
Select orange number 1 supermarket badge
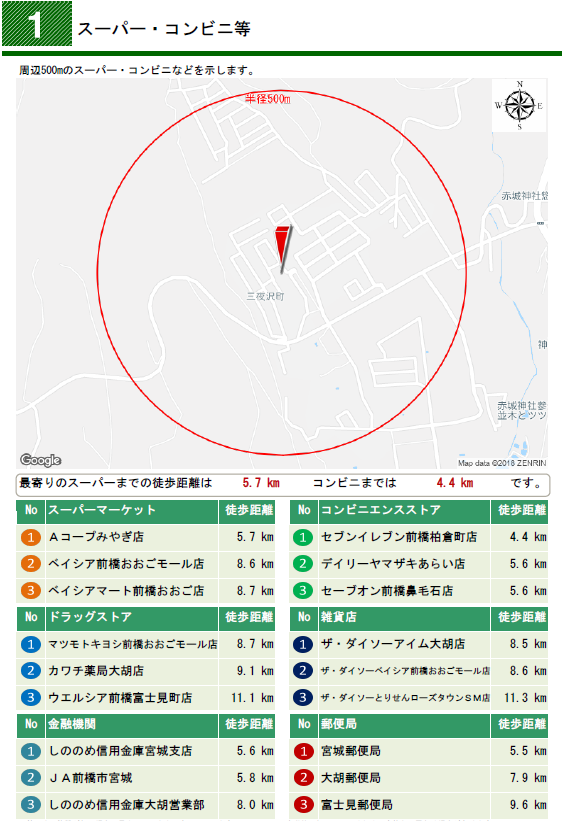(x=31, y=537)
